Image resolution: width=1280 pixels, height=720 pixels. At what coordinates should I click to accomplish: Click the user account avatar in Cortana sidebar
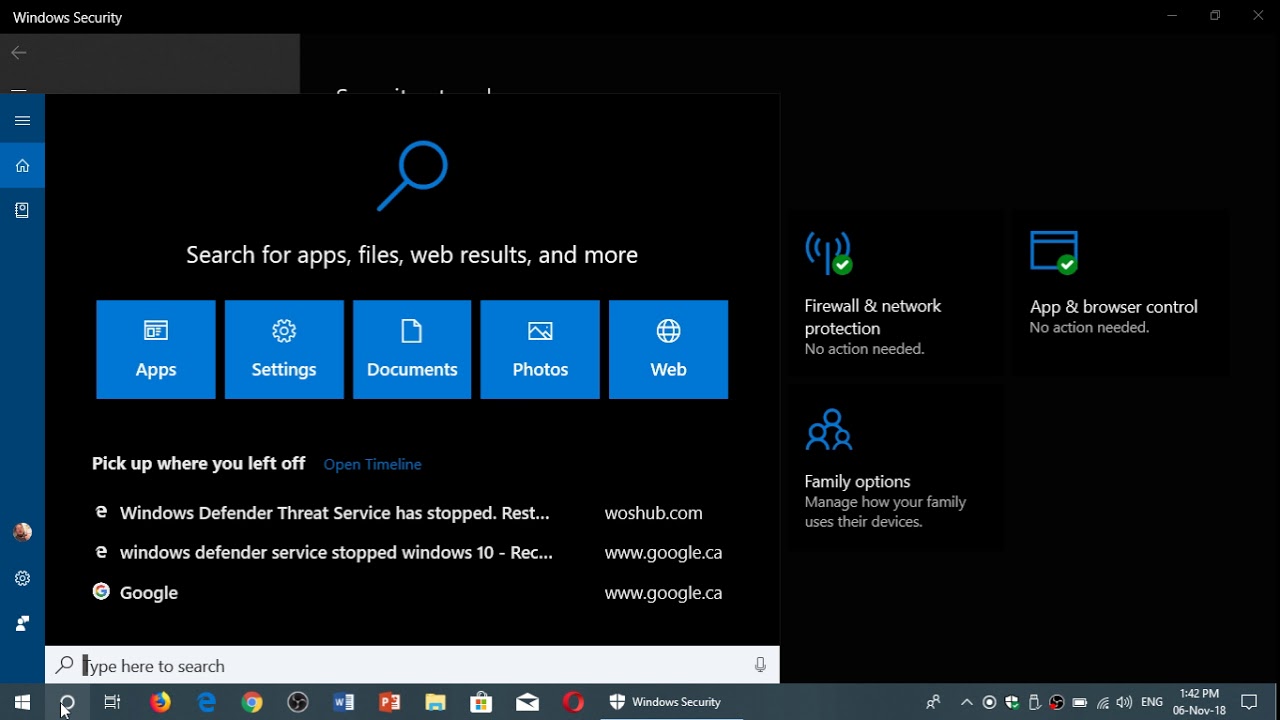22,532
